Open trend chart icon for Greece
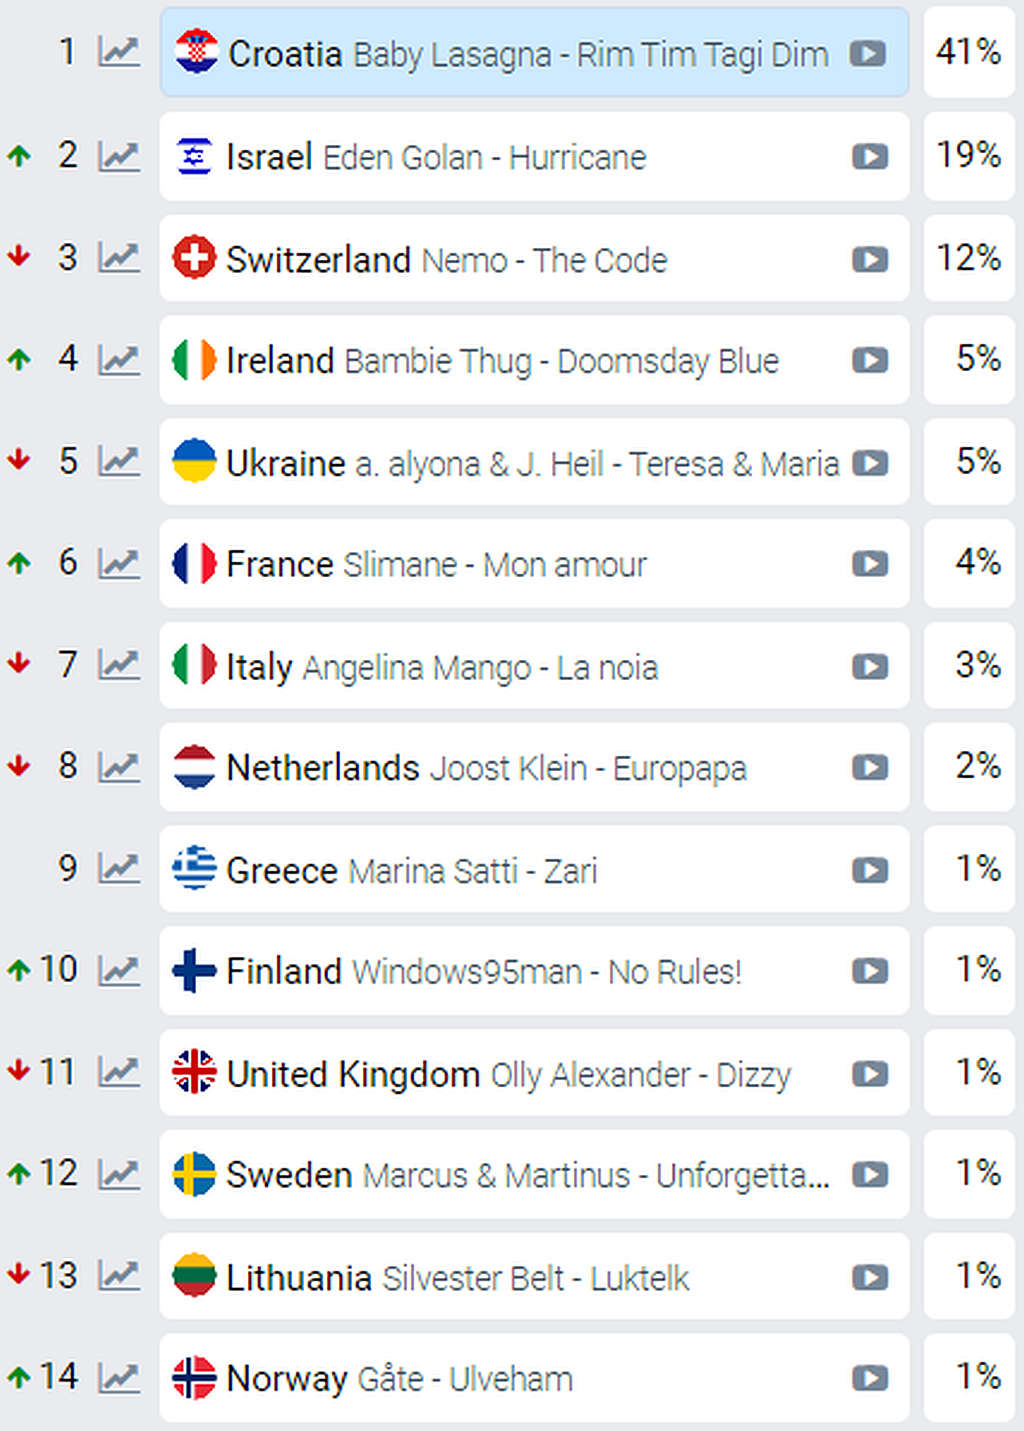1024x1431 pixels. (x=119, y=867)
